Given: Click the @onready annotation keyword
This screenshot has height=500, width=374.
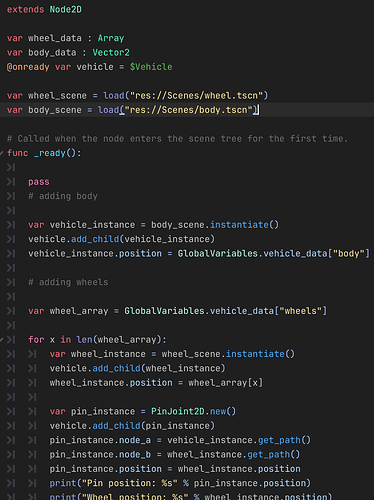Looking at the screenshot, I should pos(28,67).
